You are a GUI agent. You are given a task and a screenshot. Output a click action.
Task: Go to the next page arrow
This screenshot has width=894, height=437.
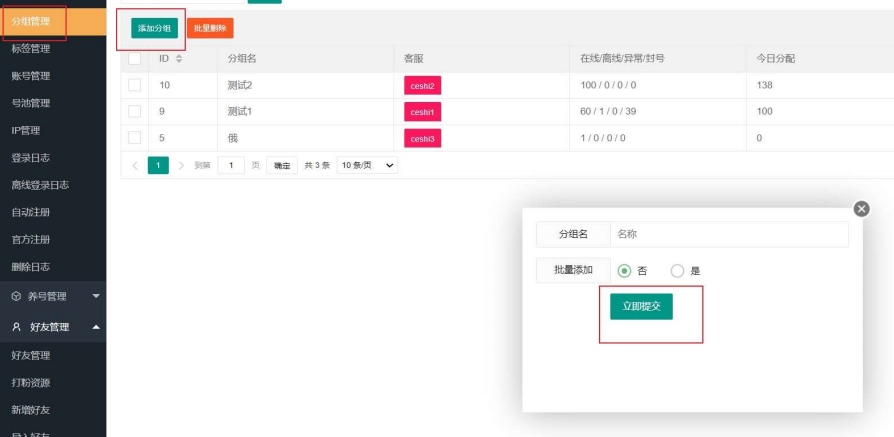point(181,165)
